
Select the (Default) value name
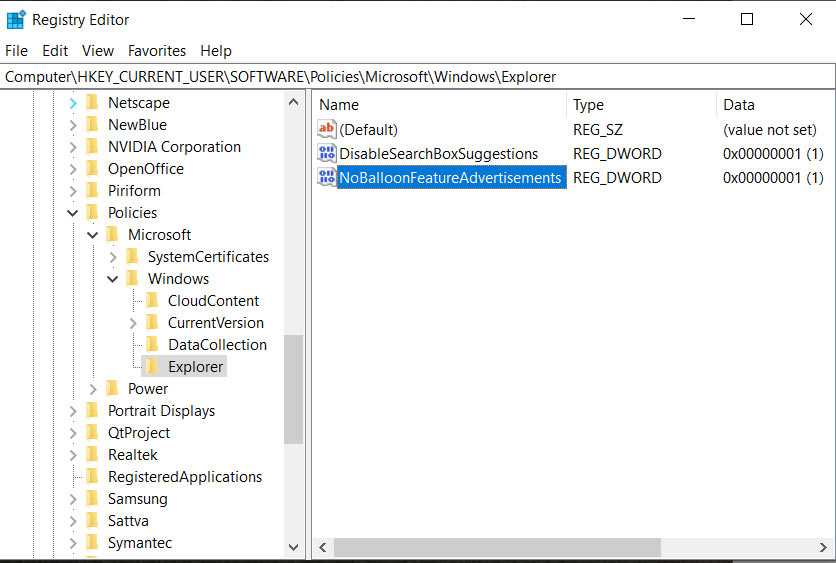[x=368, y=130]
